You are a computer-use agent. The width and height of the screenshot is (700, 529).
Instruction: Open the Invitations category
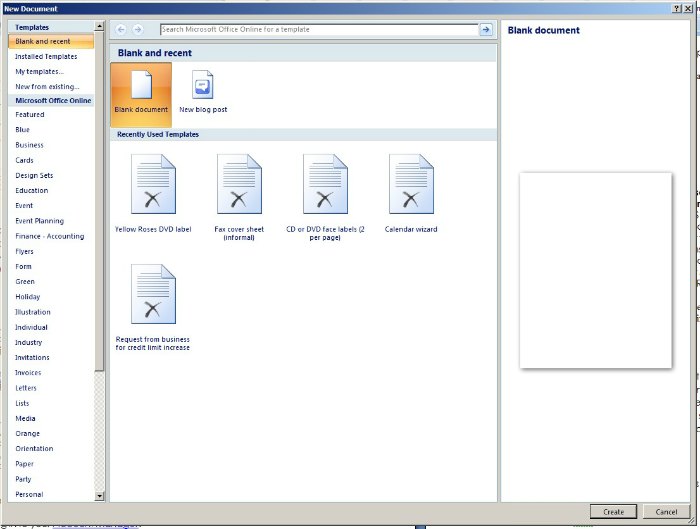click(32, 357)
